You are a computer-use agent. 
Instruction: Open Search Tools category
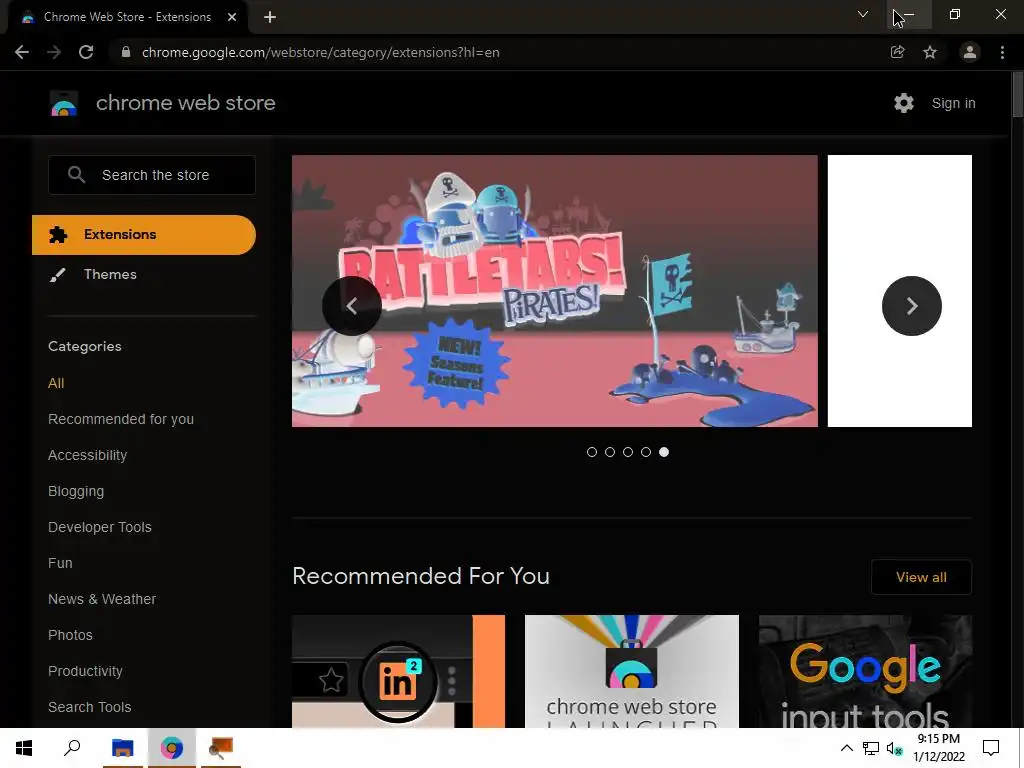(x=89, y=707)
